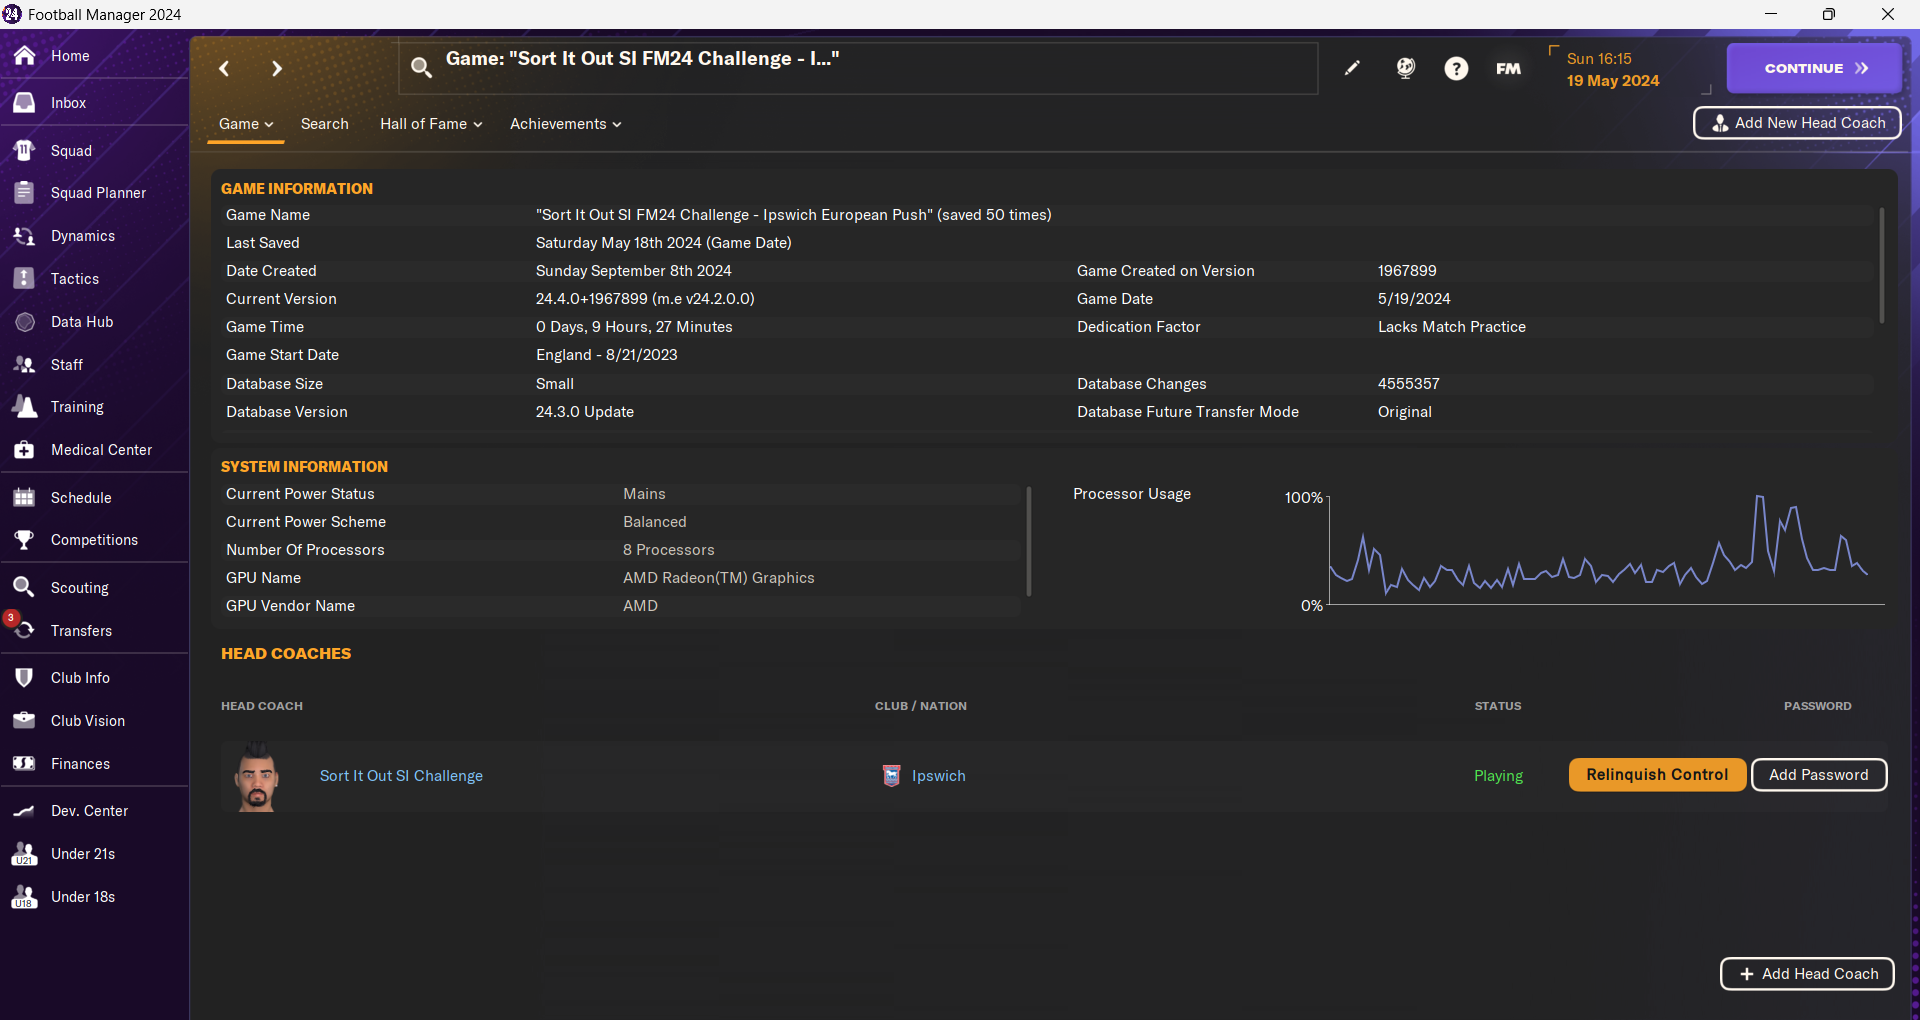Screen dimensions: 1920x1020
Task: Select Dev. Center menu label
Action: tap(90, 811)
